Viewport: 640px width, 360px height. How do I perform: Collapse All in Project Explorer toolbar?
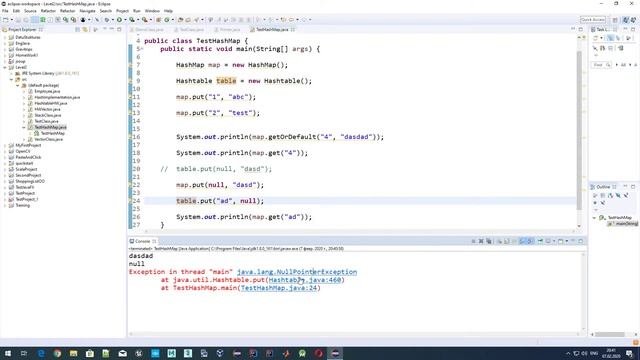(x=77, y=29)
